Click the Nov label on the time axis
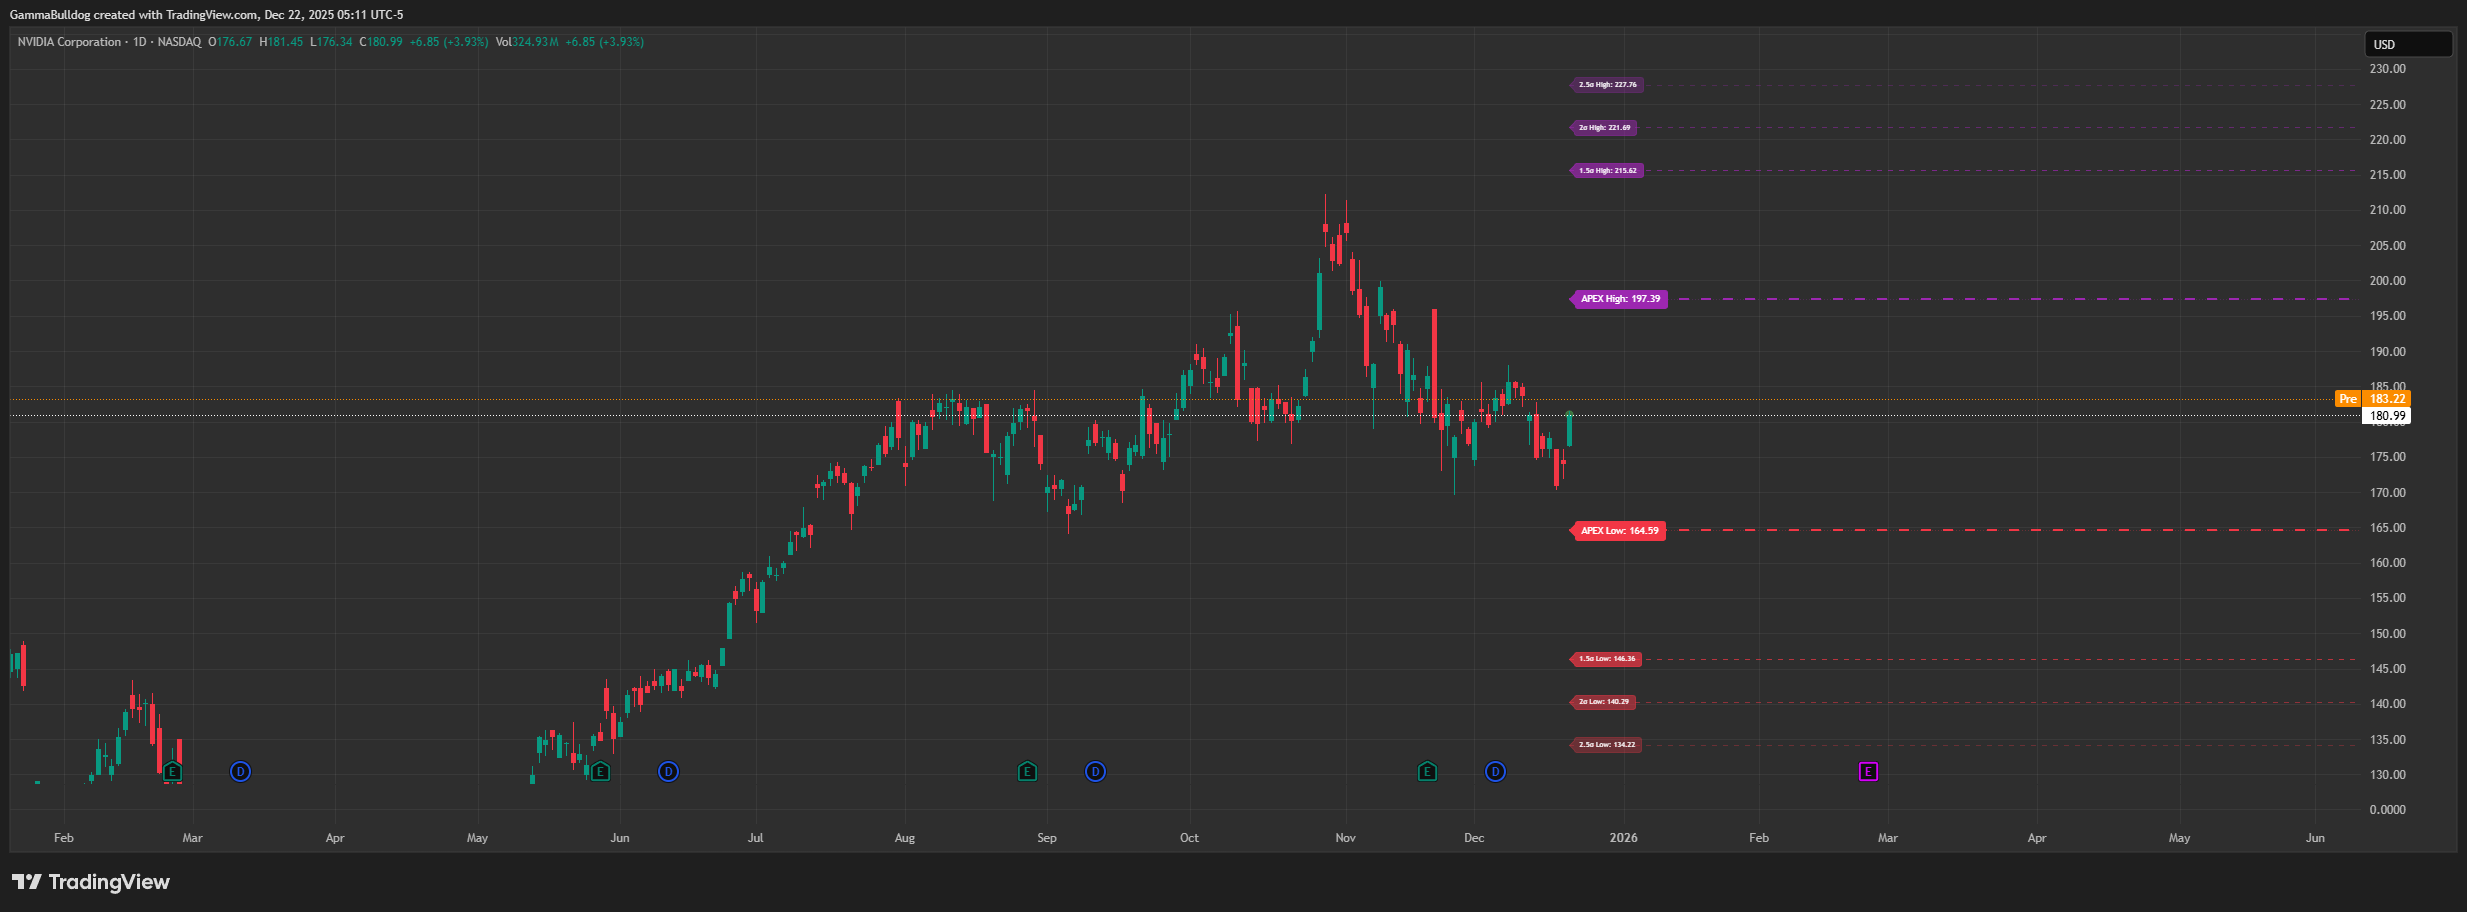Screen dimensions: 2467x912 [1346, 838]
